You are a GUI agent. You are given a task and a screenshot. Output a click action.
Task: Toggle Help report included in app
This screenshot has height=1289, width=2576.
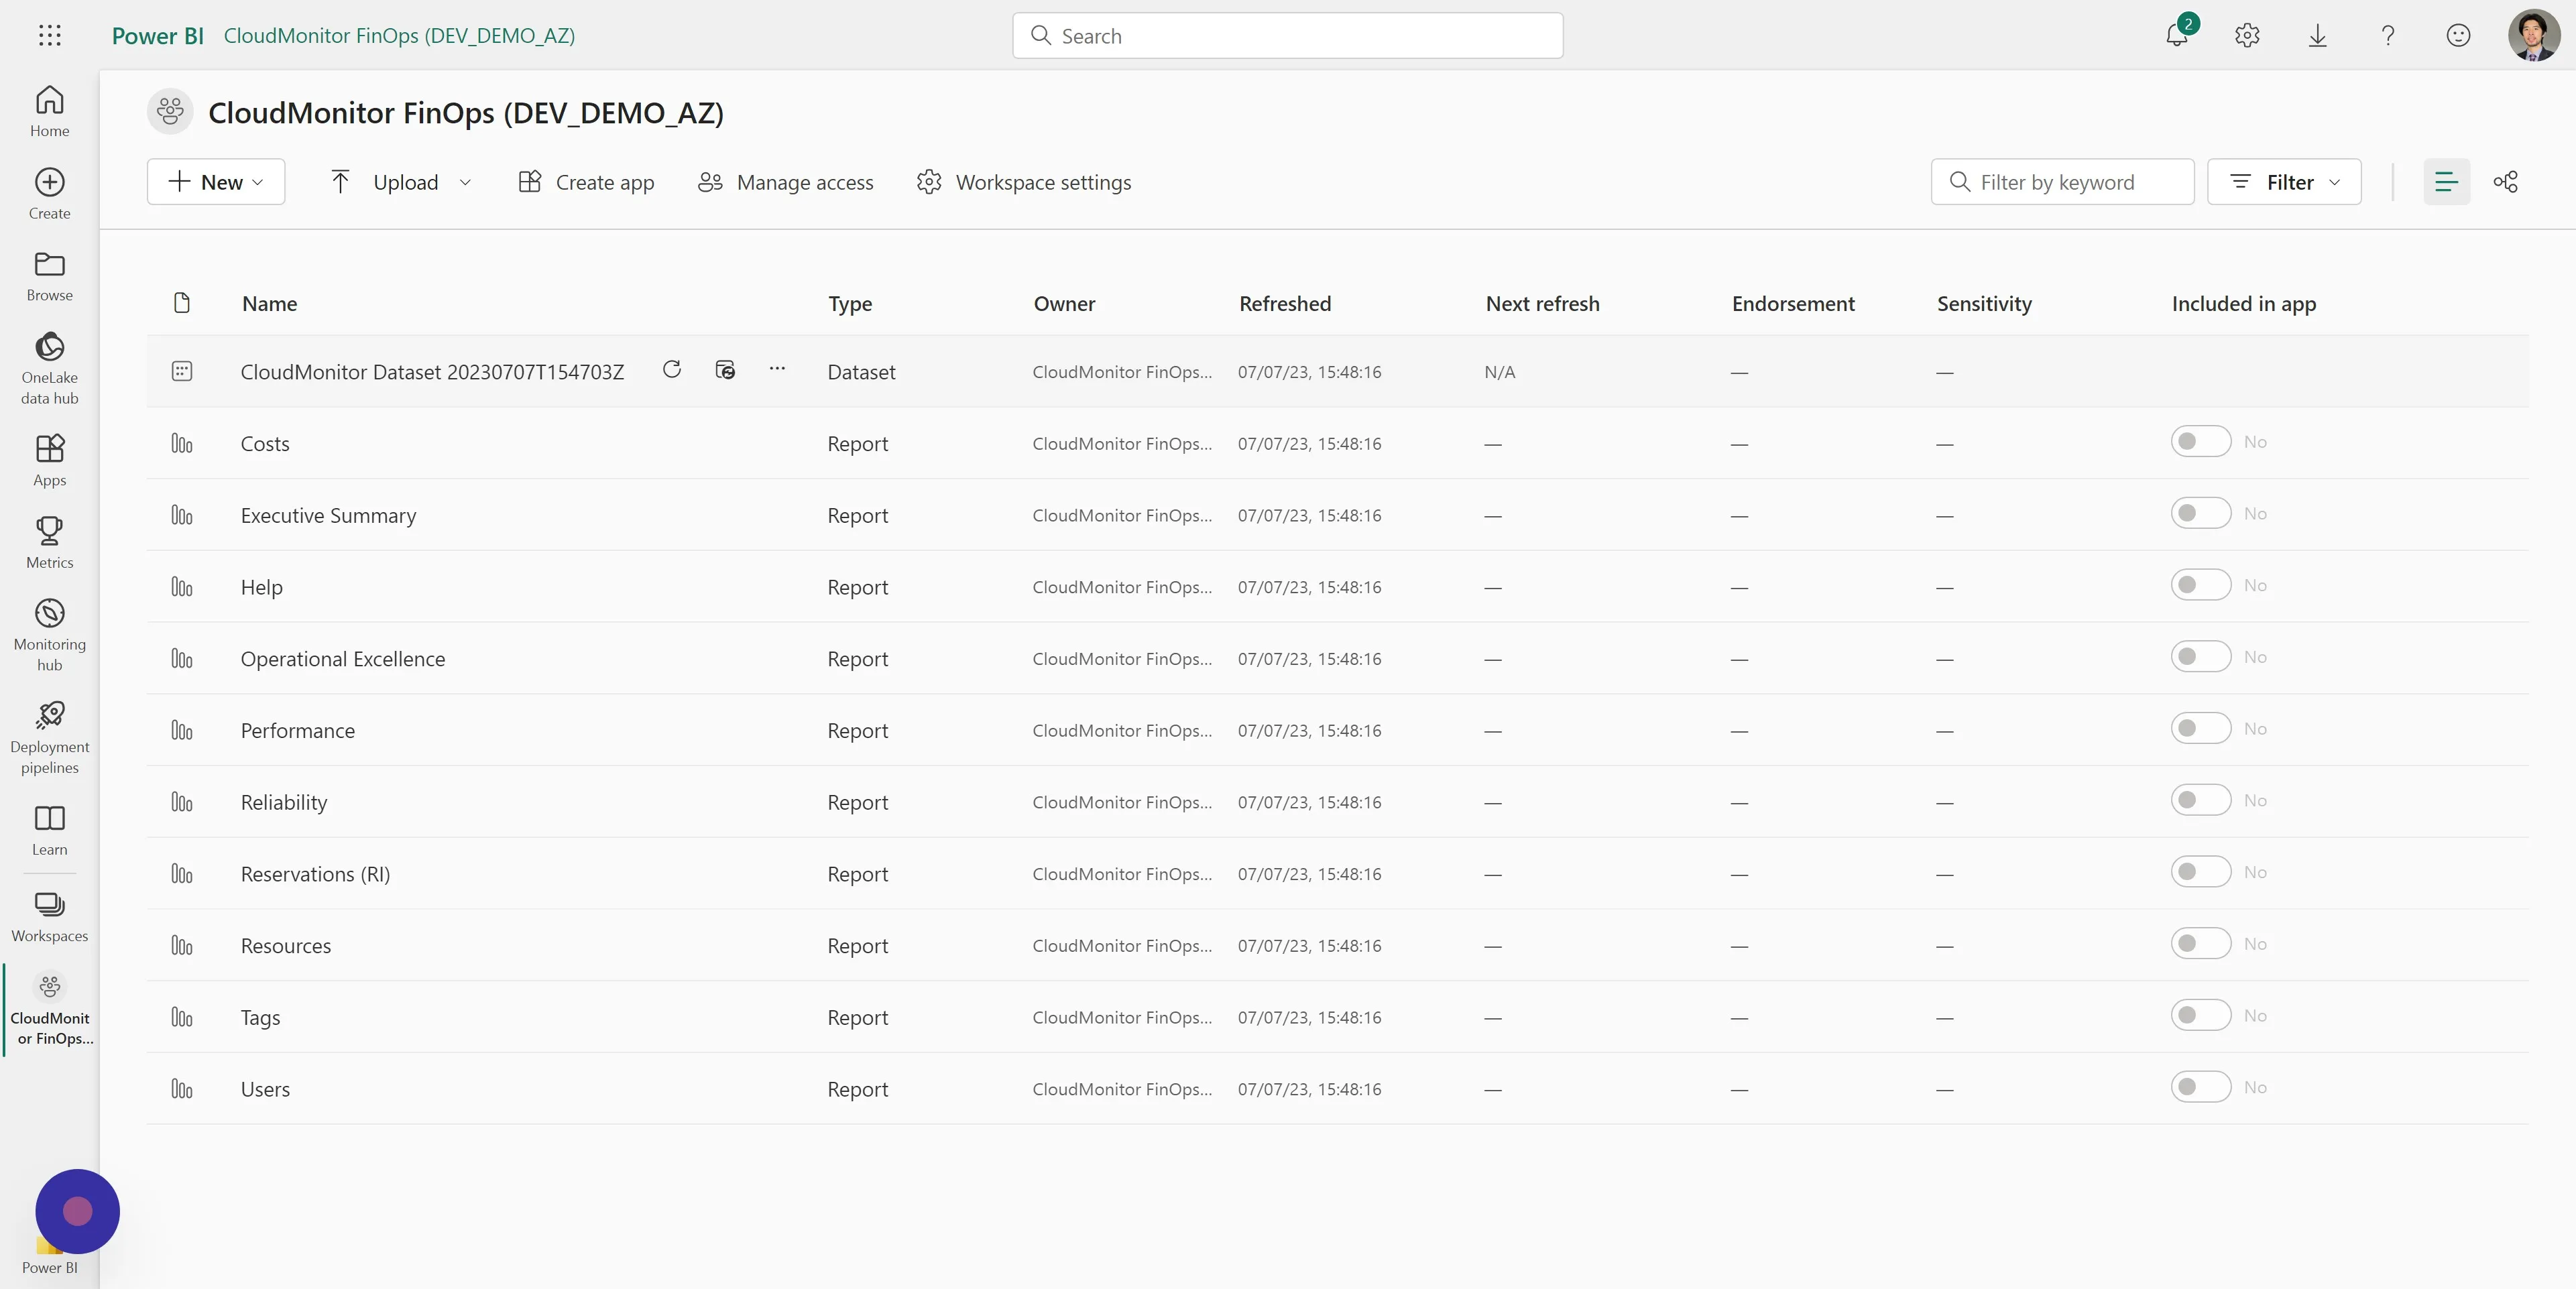(2200, 585)
